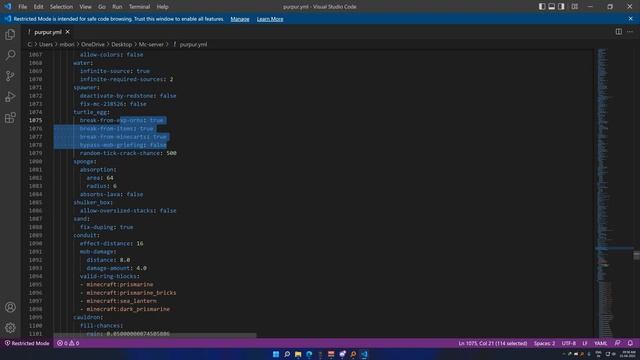Screen dimensions: 640x360
Task: Open the Manage gear icon
Action: point(10,327)
